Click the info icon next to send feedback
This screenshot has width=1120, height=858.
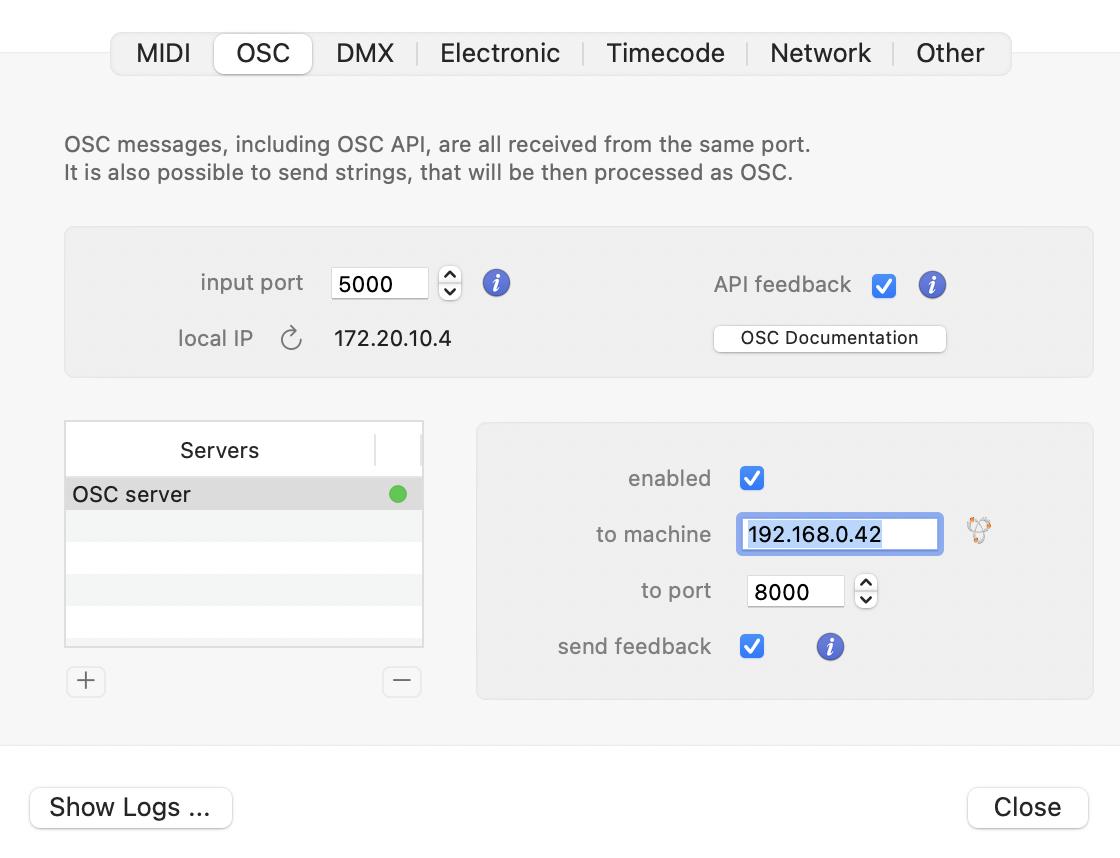point(830,647)
